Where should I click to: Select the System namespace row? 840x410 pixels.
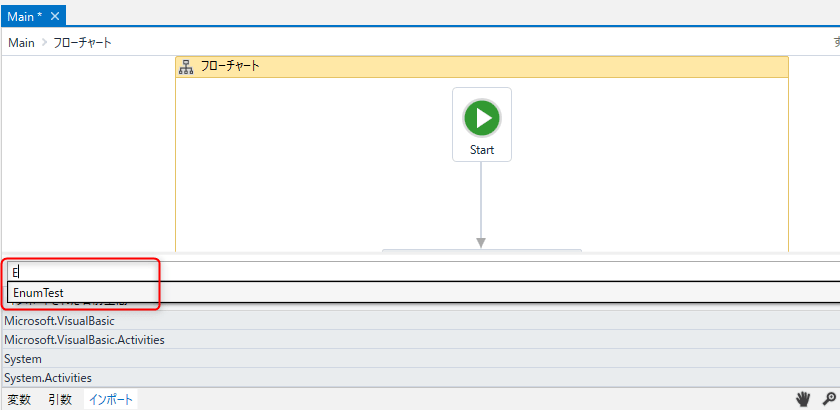23,359
